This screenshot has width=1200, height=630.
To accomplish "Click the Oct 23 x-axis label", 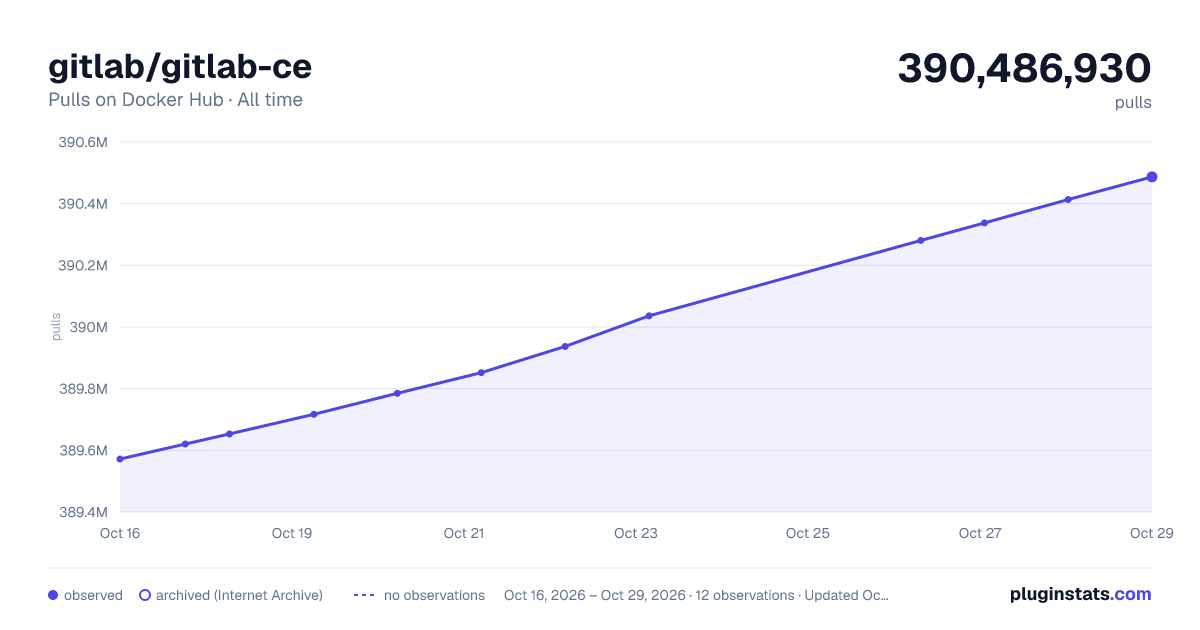I will point(636,533).
